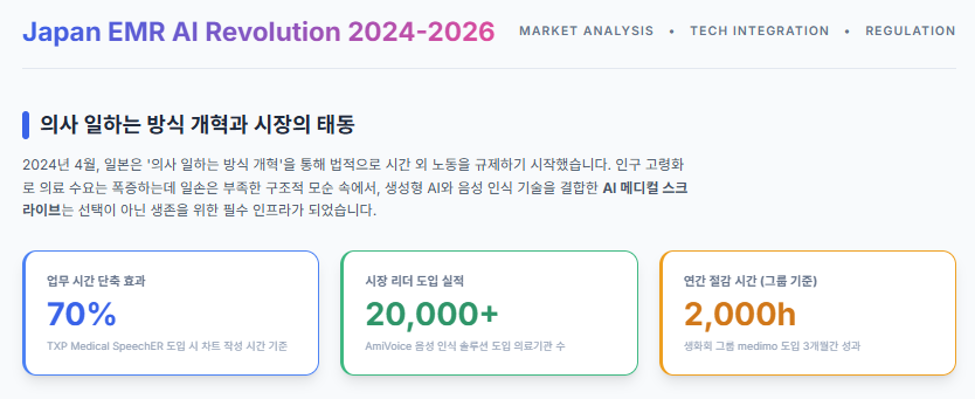975x399 pixels.
Task: Click the 70% statistic value
Action: click(x=81, y=314)
